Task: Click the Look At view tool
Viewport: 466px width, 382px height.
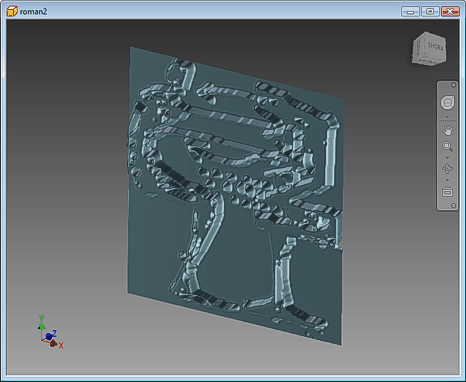Action: pyautogui.click(x=447, y=192)
